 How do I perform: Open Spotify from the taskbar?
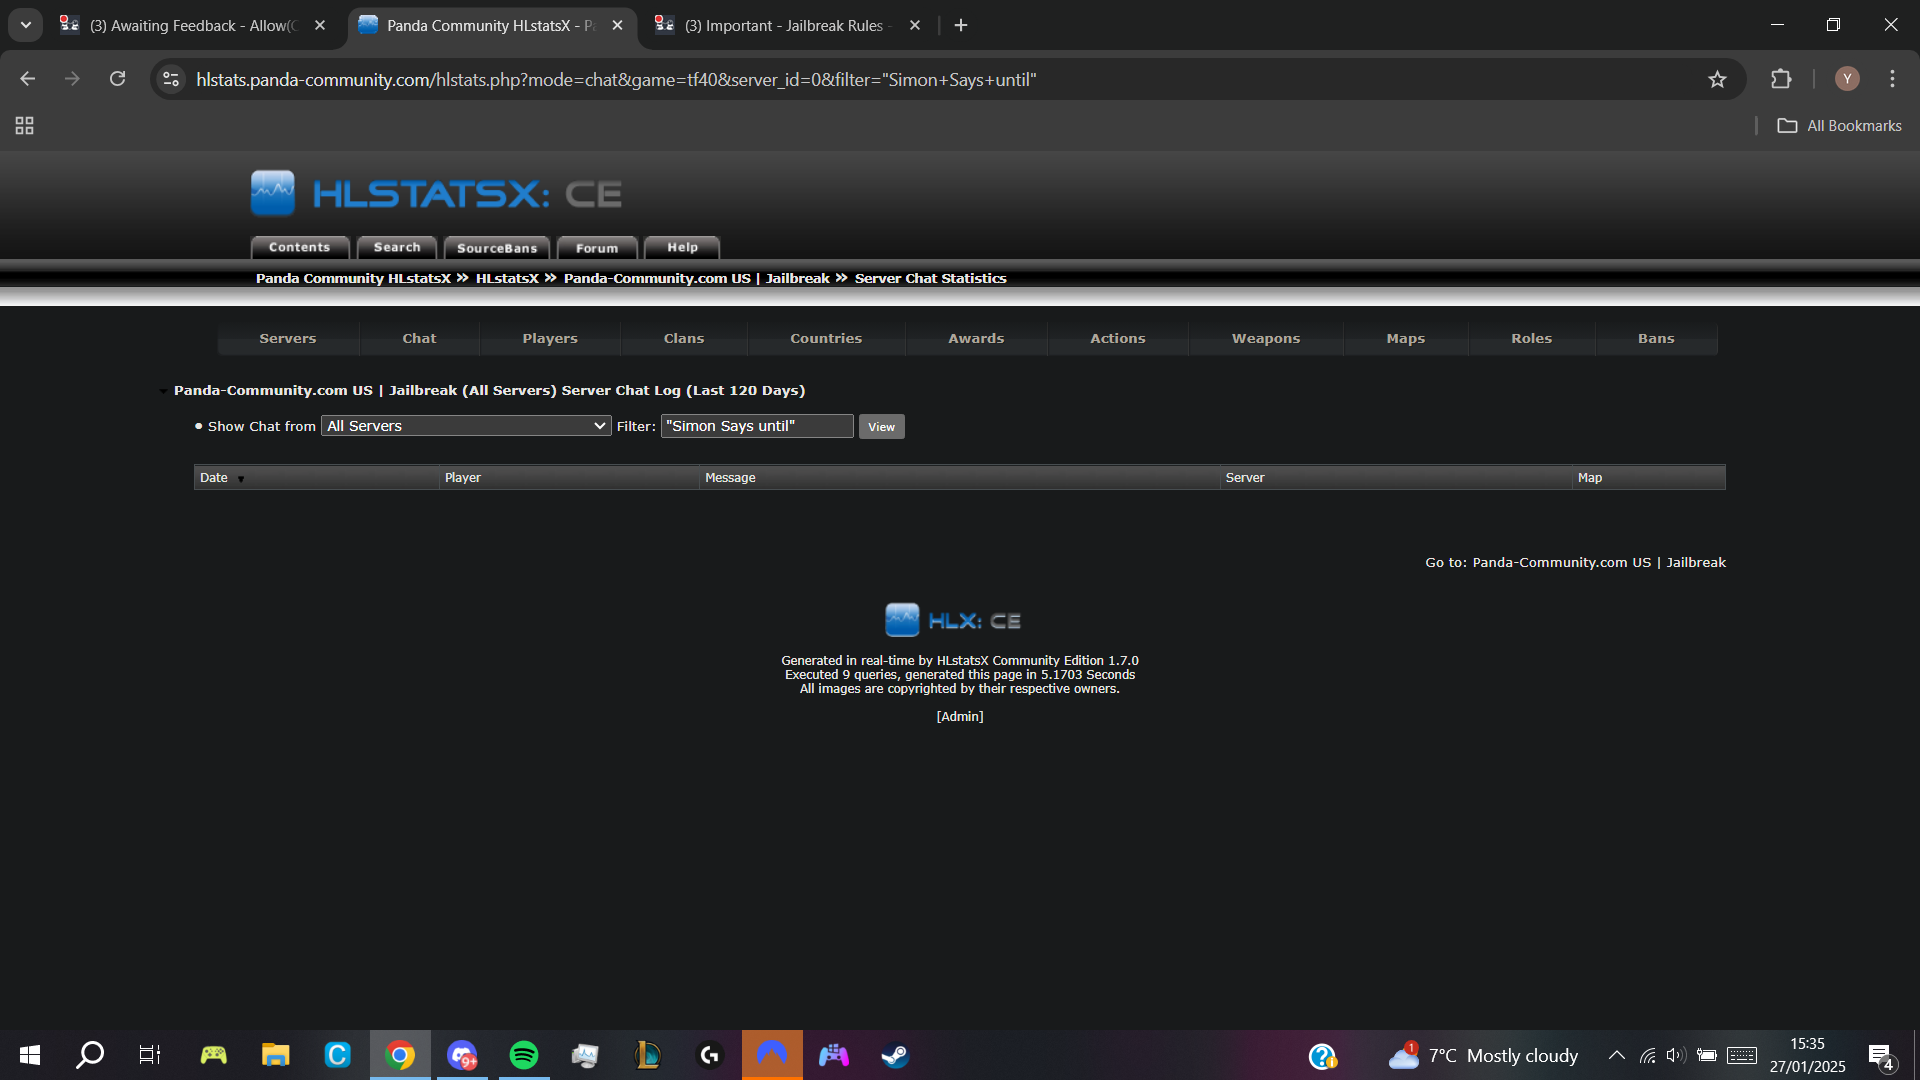(x=523, y=1055)
